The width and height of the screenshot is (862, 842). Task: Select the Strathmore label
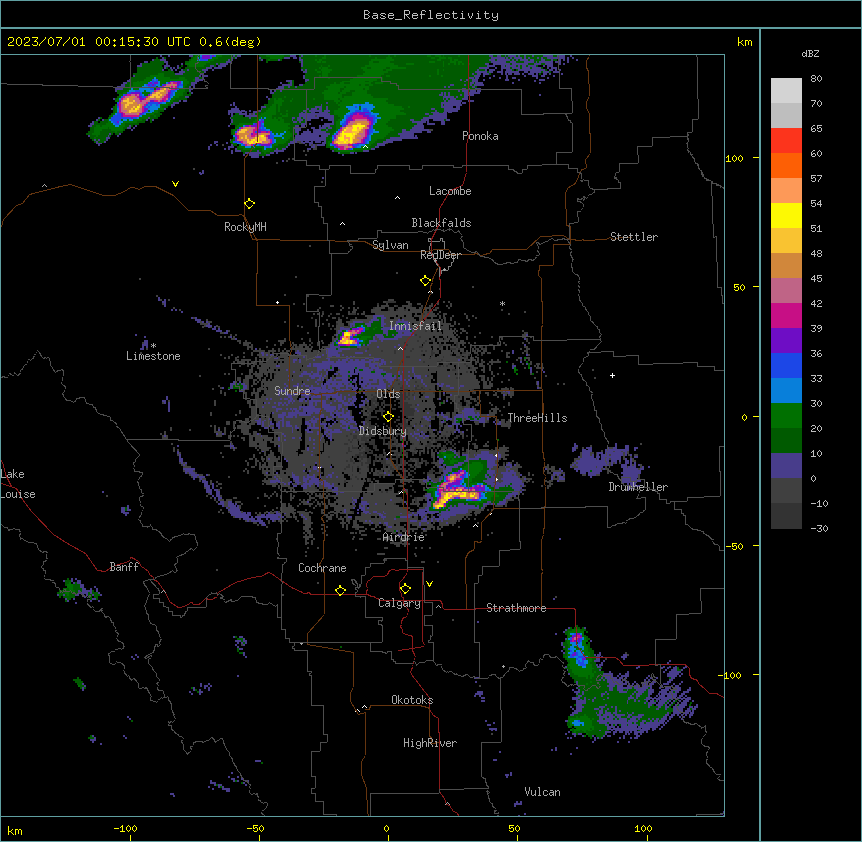pos(516,608)
